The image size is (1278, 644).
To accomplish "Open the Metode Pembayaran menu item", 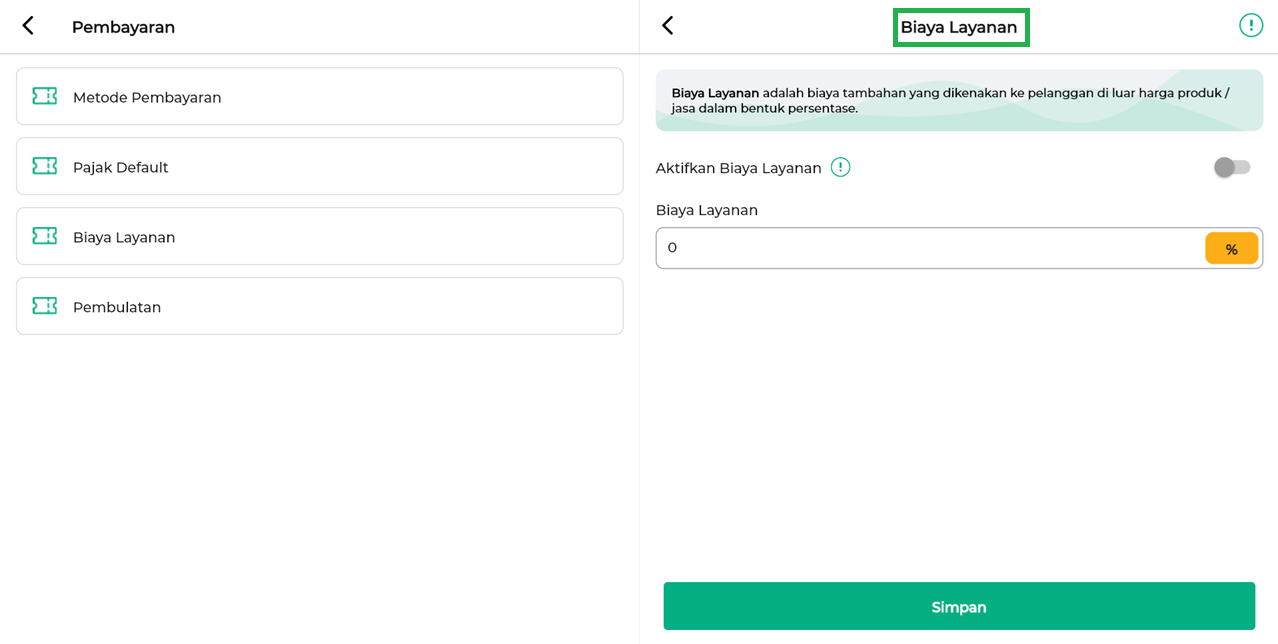I will (x=320, y=97).
